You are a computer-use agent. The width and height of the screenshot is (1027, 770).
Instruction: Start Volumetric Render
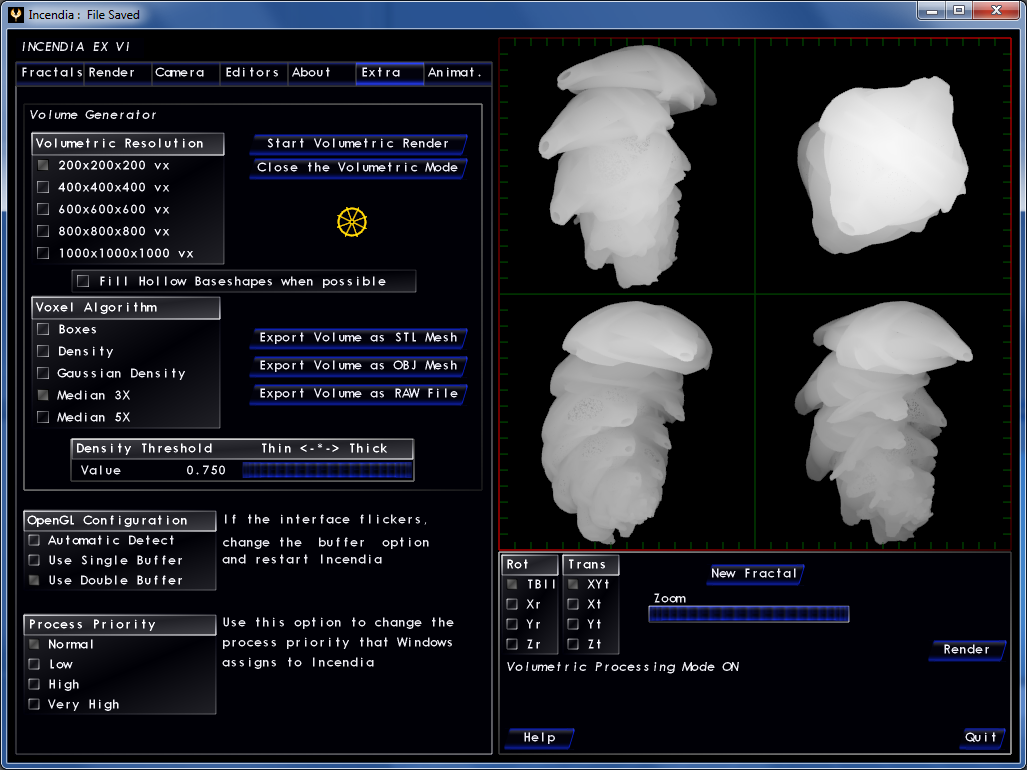(x=358, y=143)
